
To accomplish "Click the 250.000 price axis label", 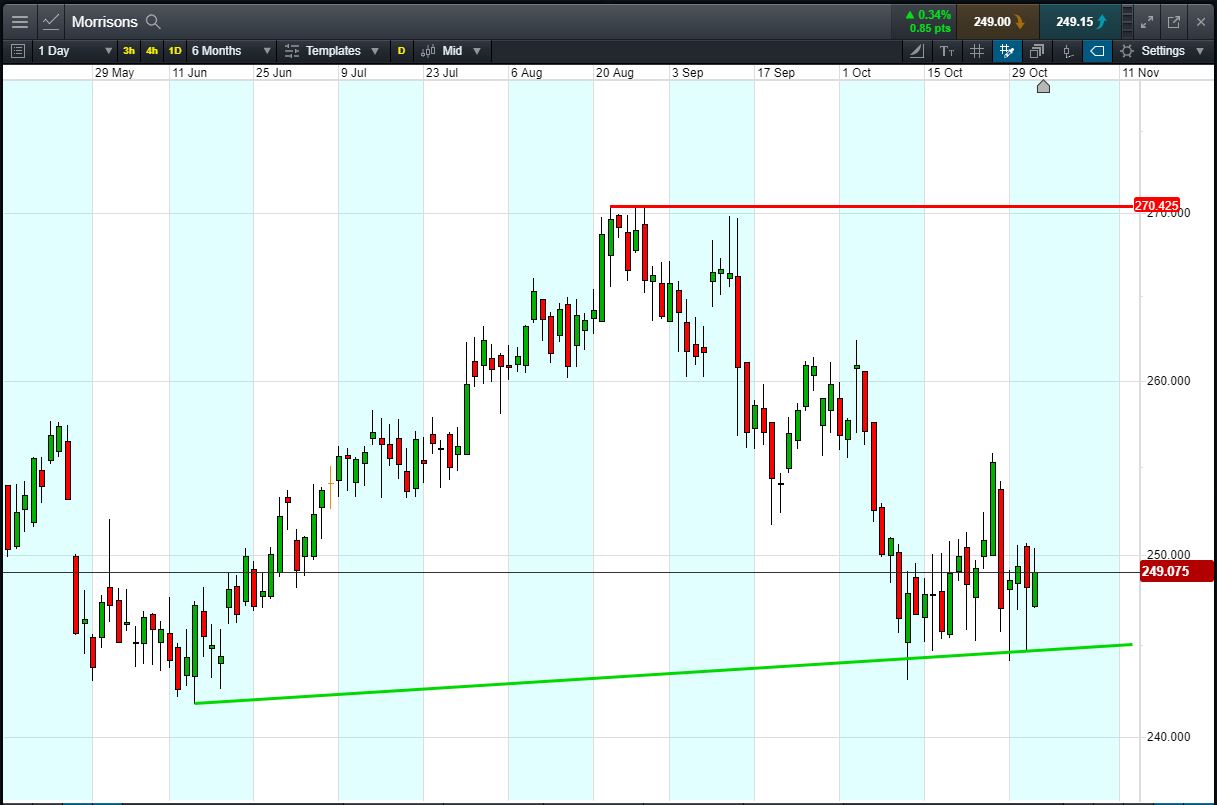I will coord(1166,555).
